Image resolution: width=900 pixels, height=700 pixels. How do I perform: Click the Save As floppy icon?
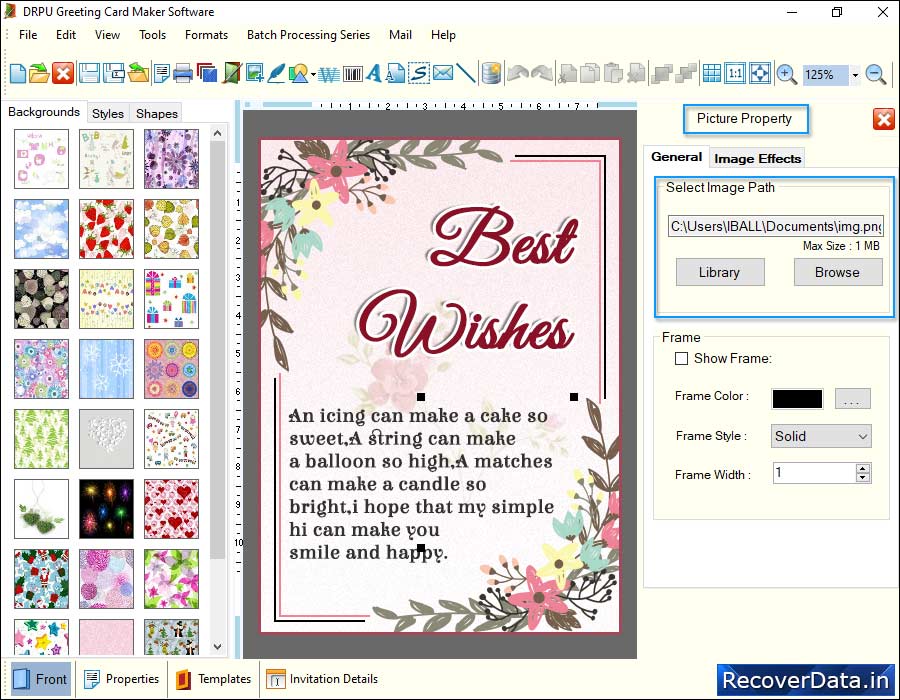[114, 73]
